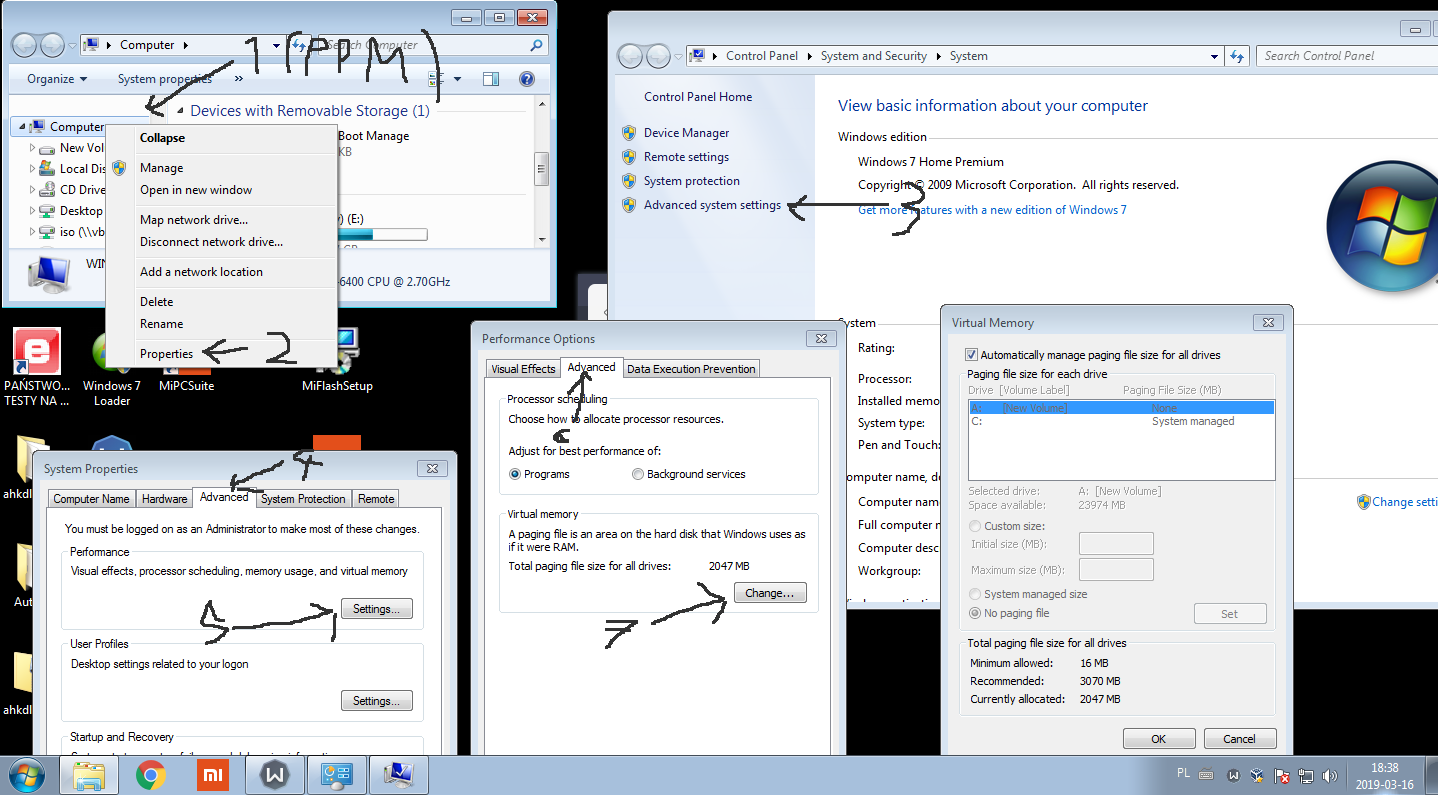Open the Advanced system settings link

click(712, 205)
